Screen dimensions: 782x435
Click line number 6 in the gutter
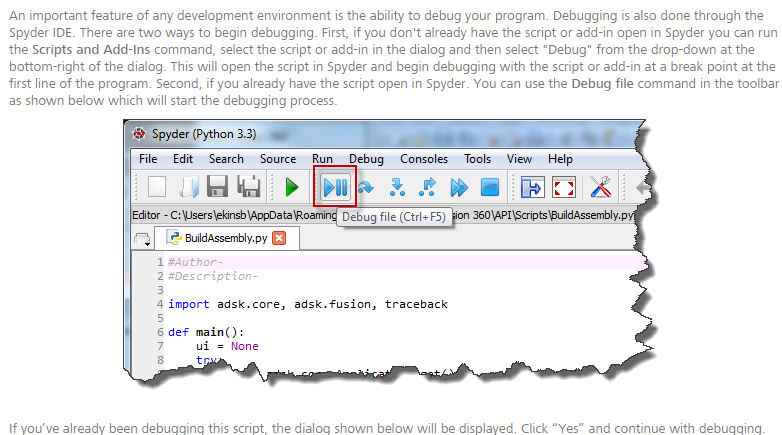point(160,332)
